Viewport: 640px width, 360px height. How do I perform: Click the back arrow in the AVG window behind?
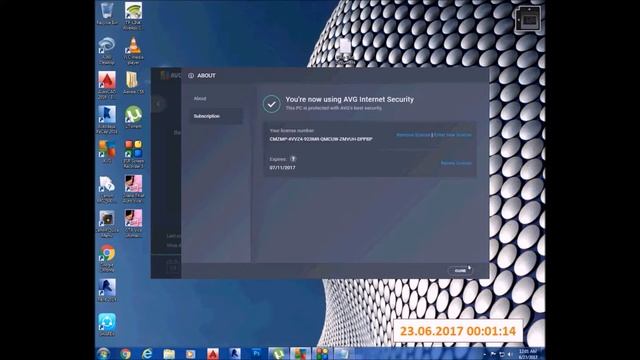(x=158, y=104)
